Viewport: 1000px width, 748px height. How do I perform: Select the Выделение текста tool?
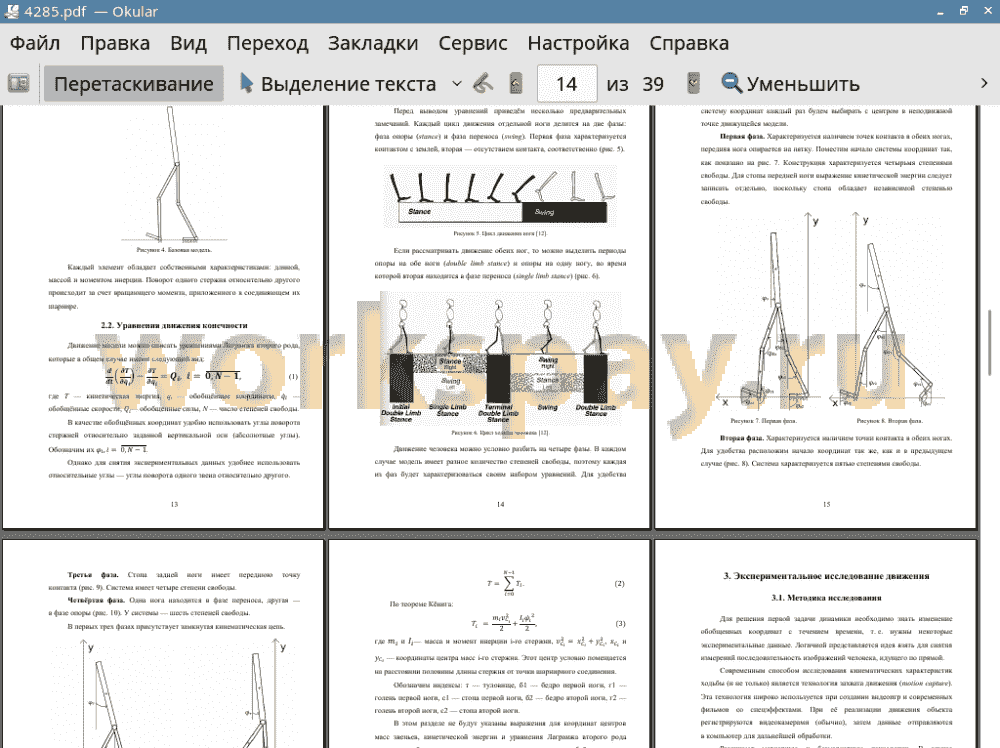coord(338,84)
